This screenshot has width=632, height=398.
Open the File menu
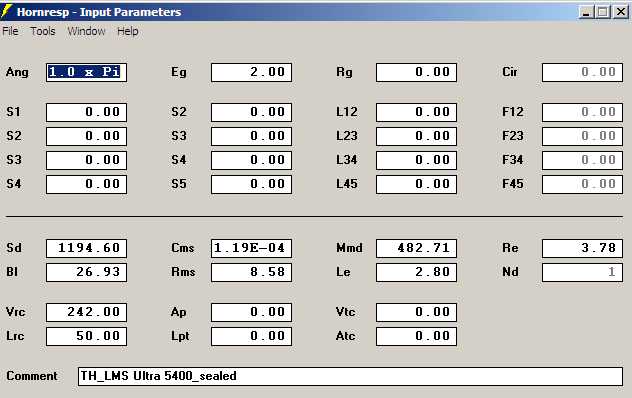click(x=10, y=31)
